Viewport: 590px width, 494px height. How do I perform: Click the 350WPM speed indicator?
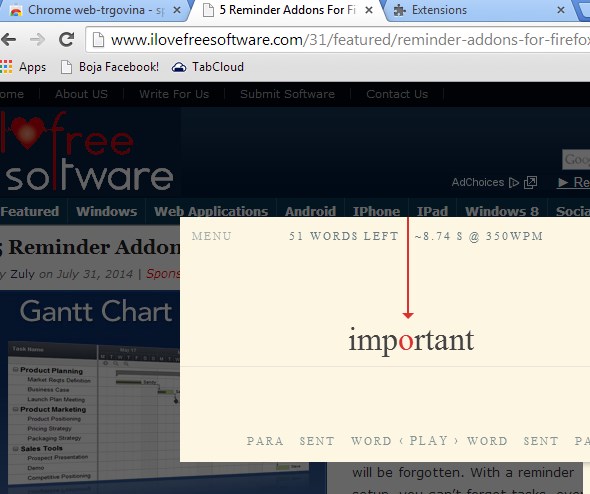click(514, 236)
